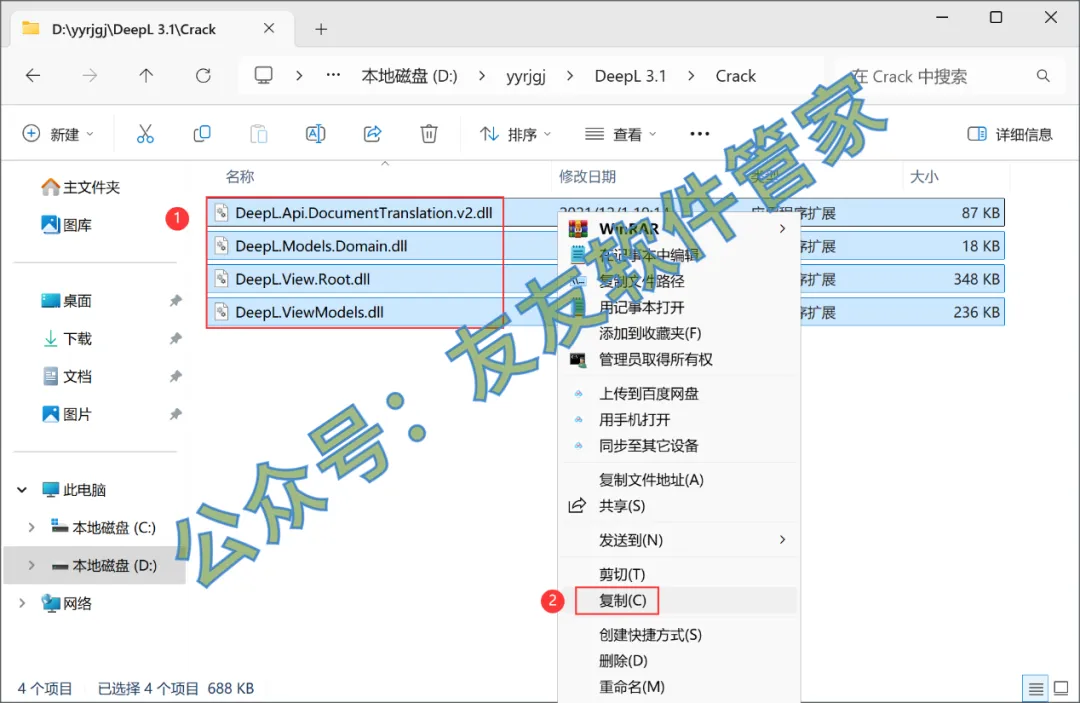Click the Rename icon in toolbar
The image size is (1080, 703).
315,134
